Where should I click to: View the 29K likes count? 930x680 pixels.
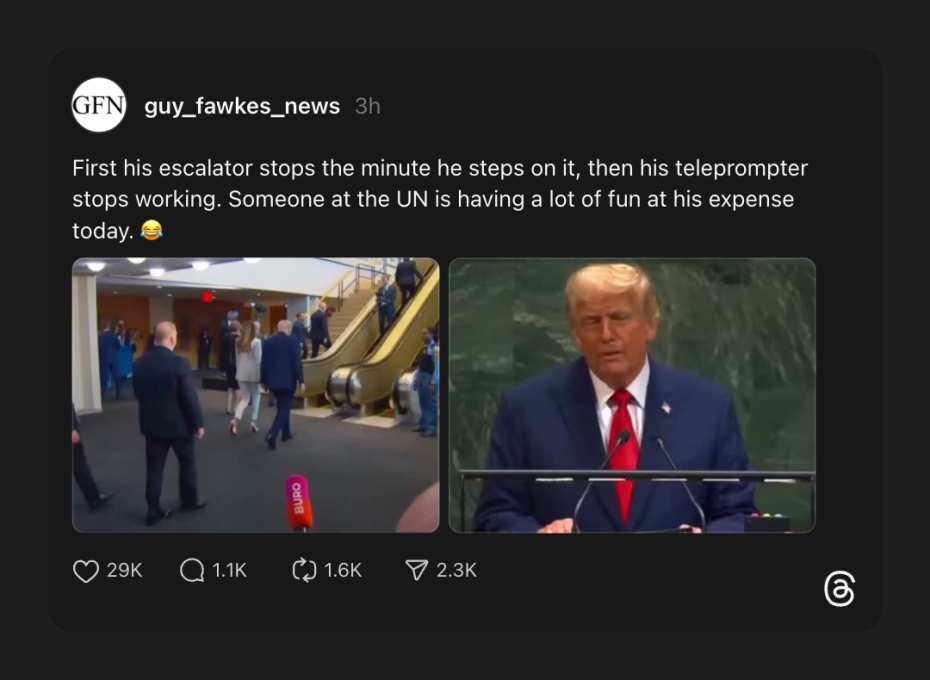125,570
